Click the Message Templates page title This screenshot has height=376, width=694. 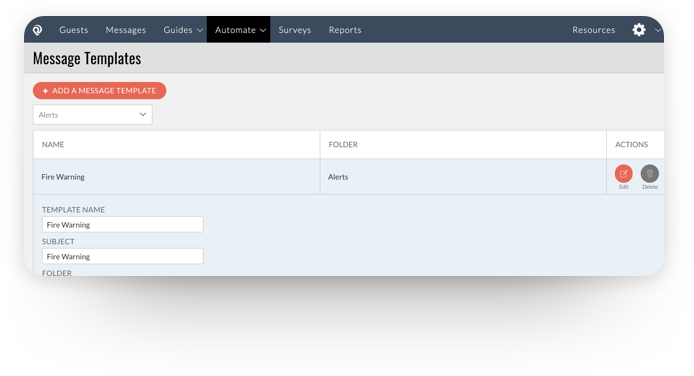tap(87, 58)
